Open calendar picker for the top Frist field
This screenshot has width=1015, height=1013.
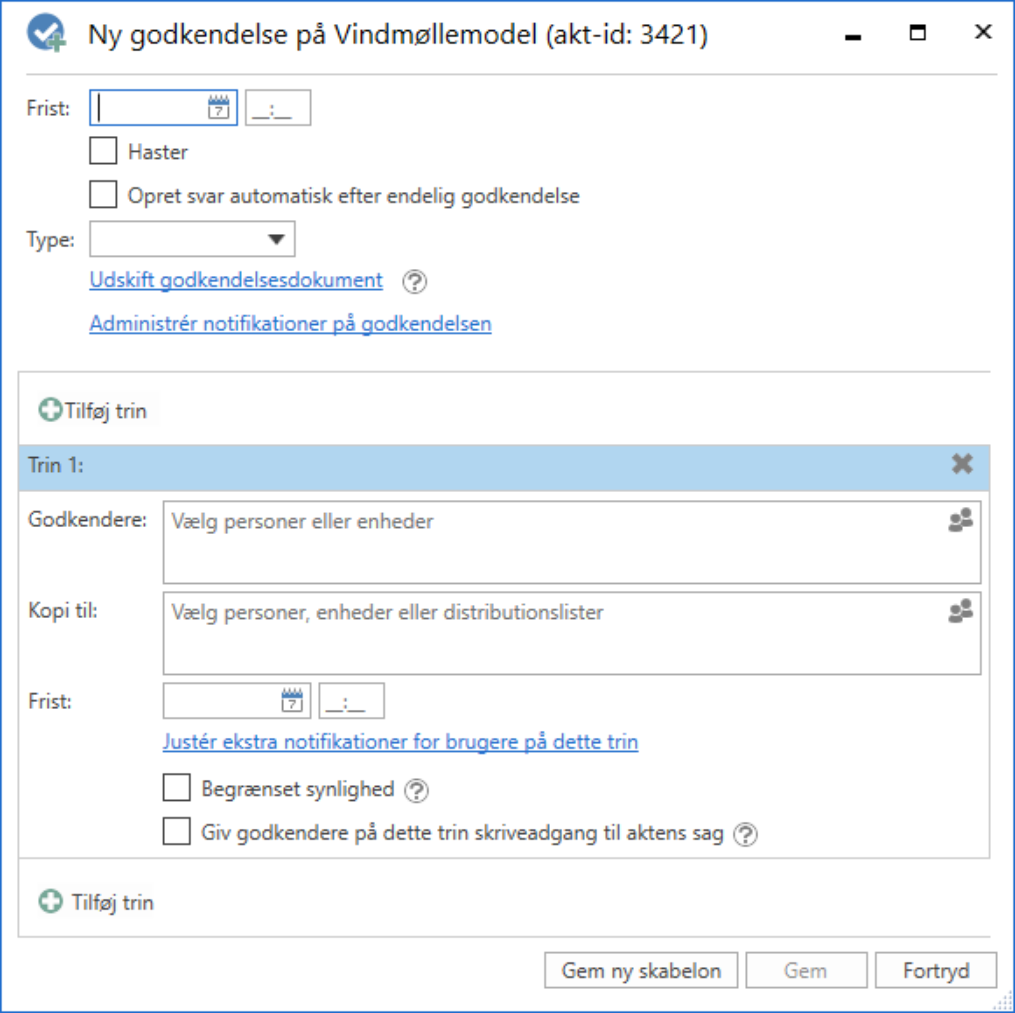(219, 108)
